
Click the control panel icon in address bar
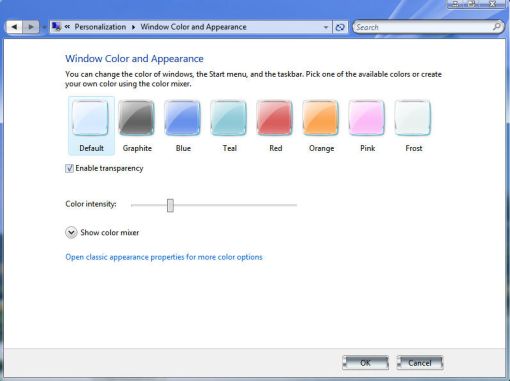tap(57, 27)
